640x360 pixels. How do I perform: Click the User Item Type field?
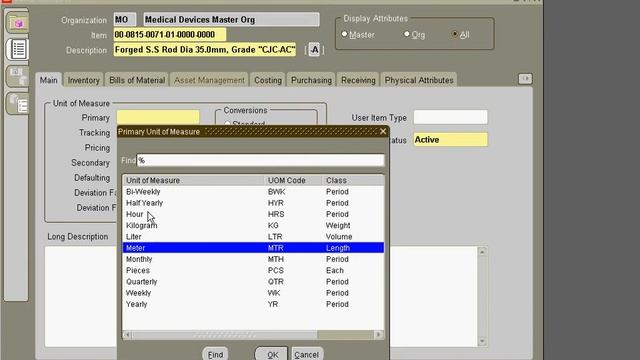450,118
